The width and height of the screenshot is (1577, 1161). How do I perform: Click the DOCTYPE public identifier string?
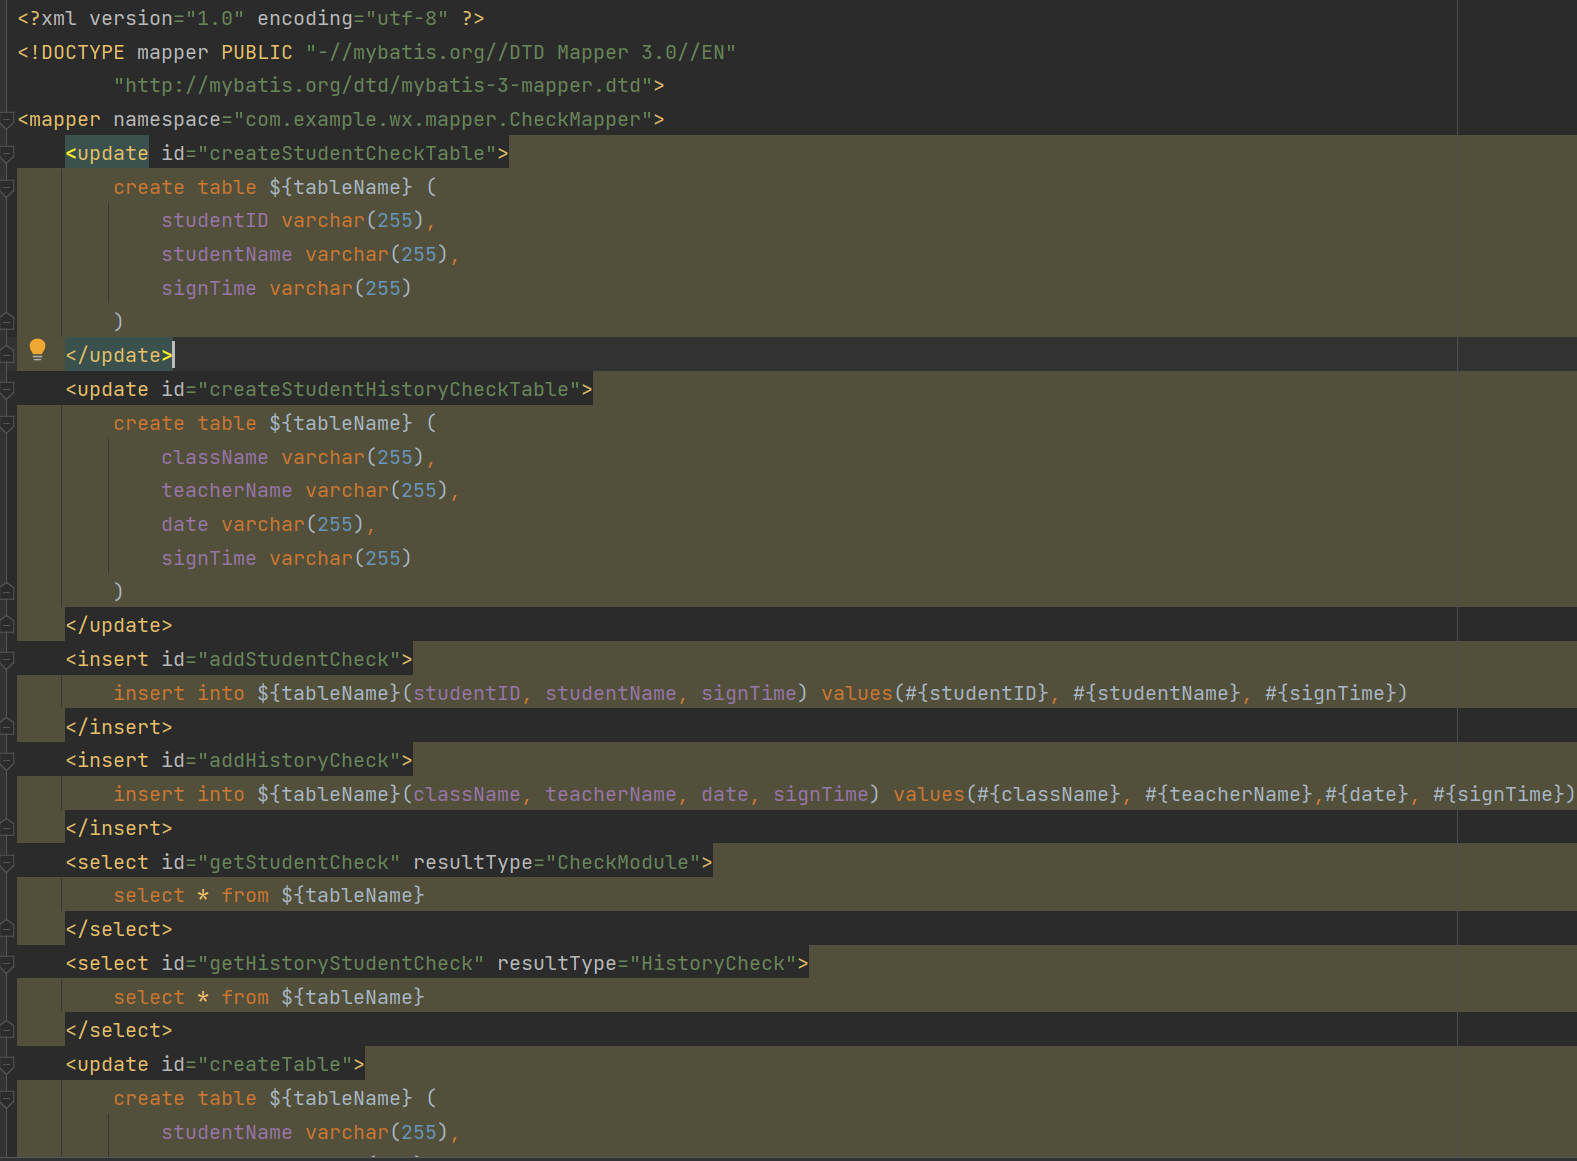tap(521, 52)
